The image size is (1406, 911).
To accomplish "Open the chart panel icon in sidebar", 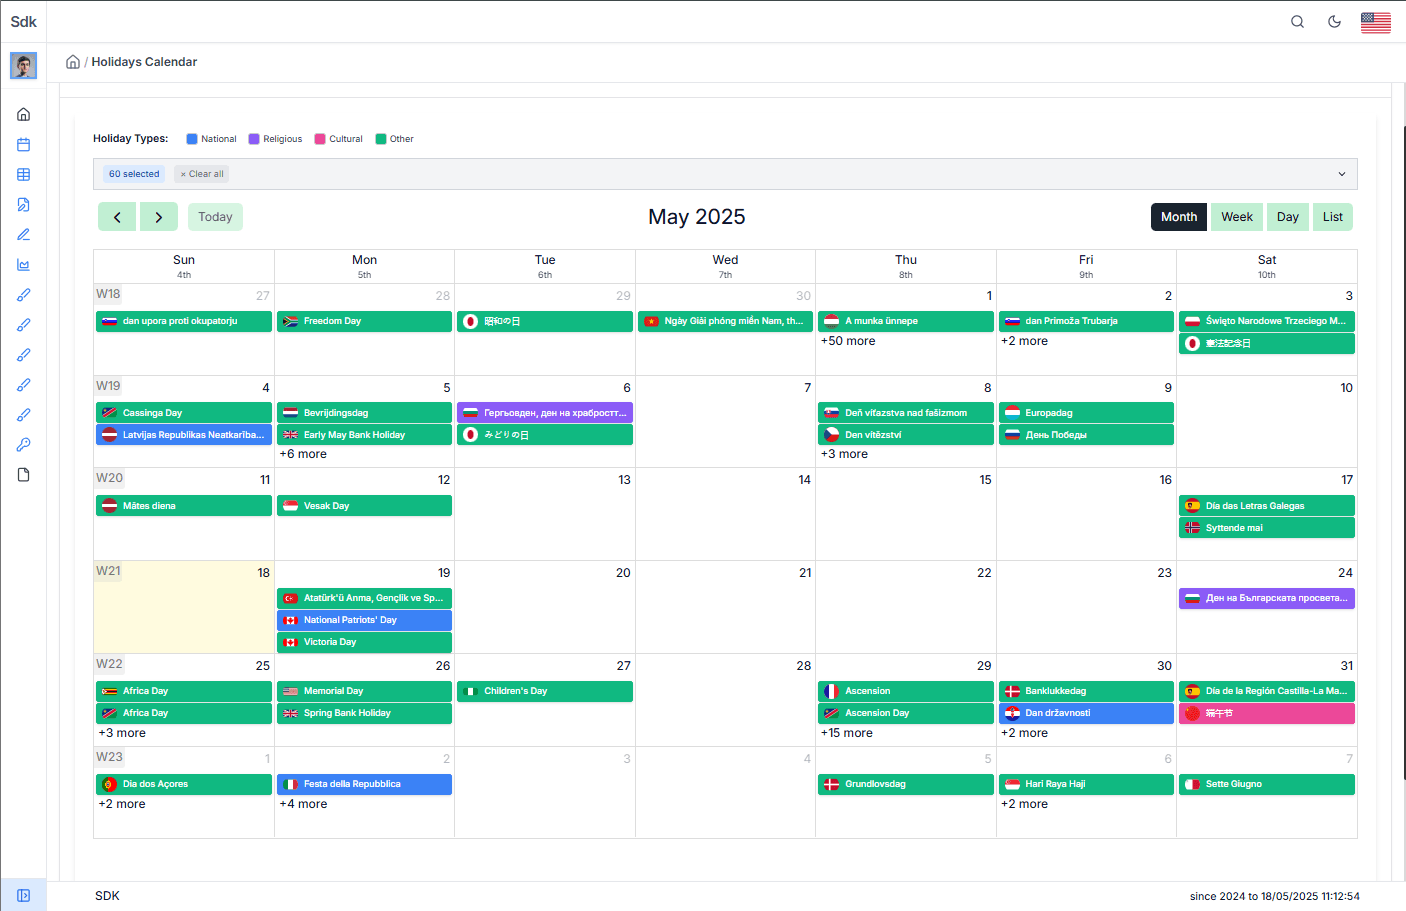I will [23, 264].
